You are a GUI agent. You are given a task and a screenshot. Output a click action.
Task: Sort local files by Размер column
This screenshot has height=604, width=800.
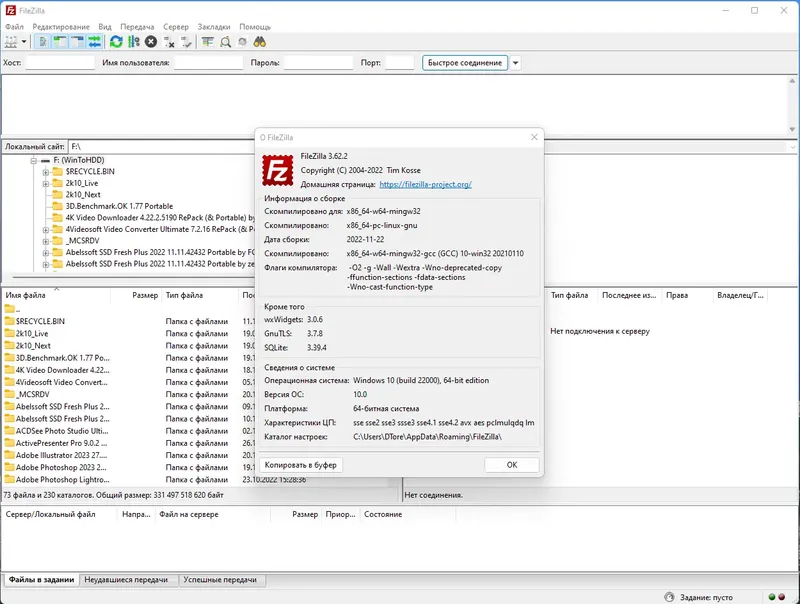coord(136,295)
